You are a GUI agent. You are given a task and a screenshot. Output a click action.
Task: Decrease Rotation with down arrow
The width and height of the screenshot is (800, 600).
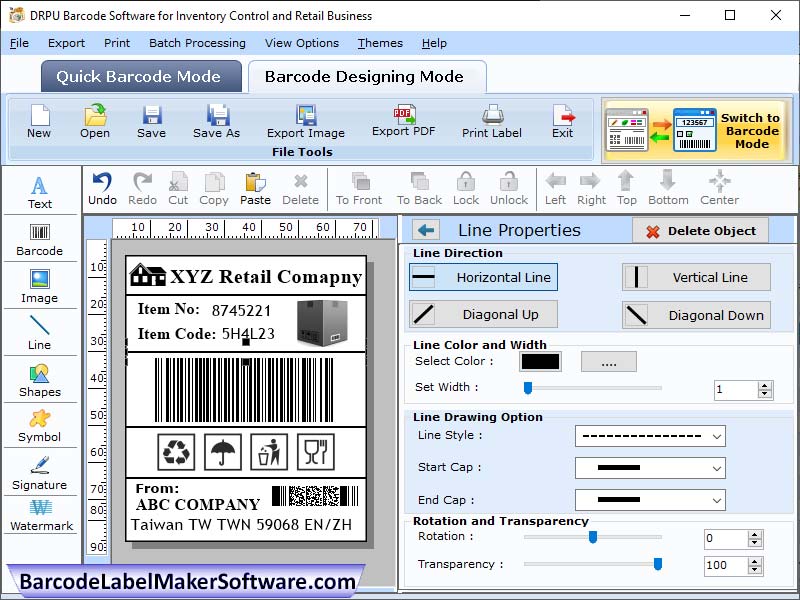pyautogui.click(x=755, y=543)
